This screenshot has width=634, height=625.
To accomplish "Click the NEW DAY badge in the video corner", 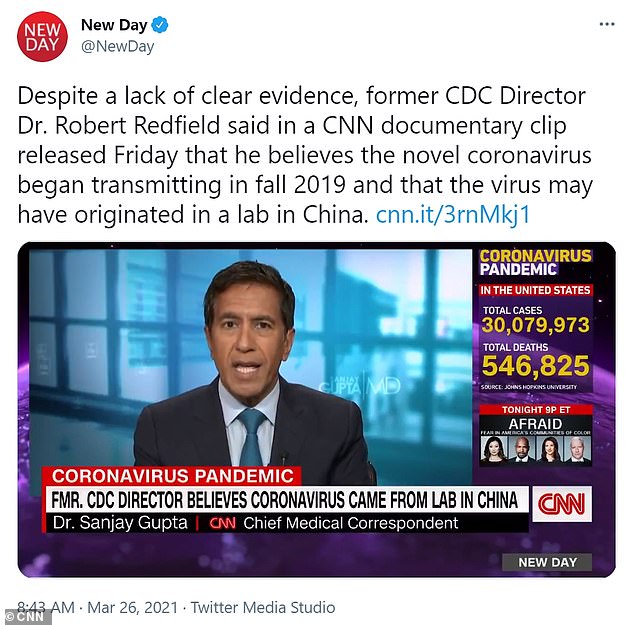I will click(547, 562).
